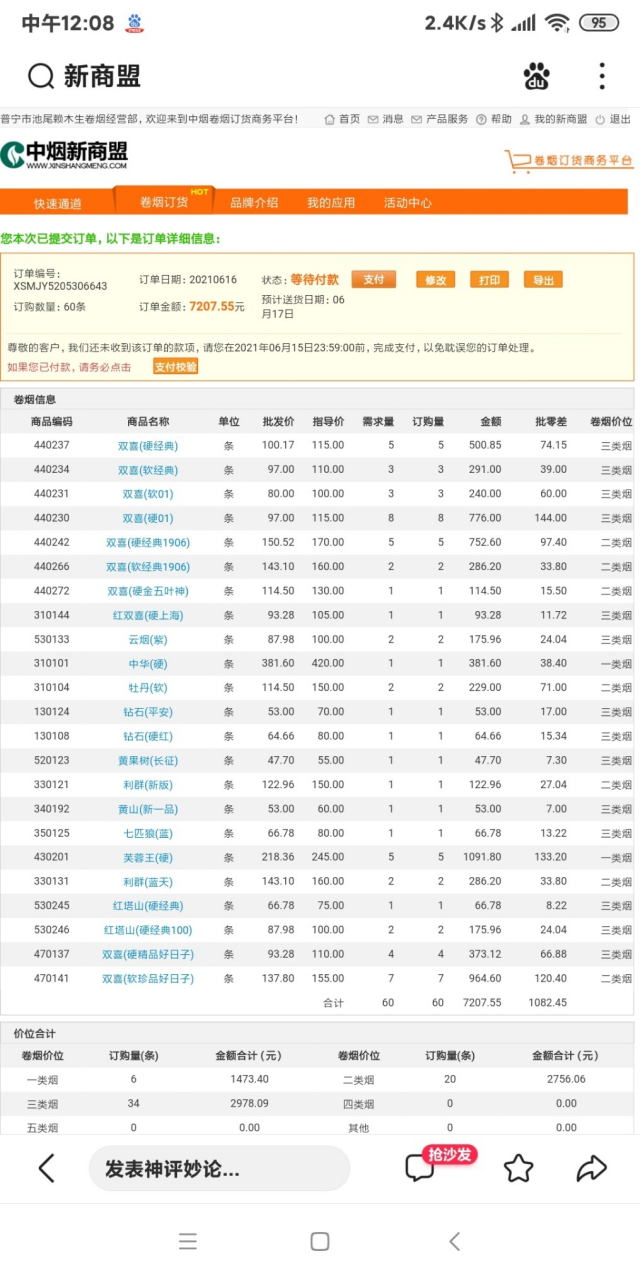Click the 卷烟订货商务平台 cart banner
640x1280 pixels.
(x=569, y=160)
